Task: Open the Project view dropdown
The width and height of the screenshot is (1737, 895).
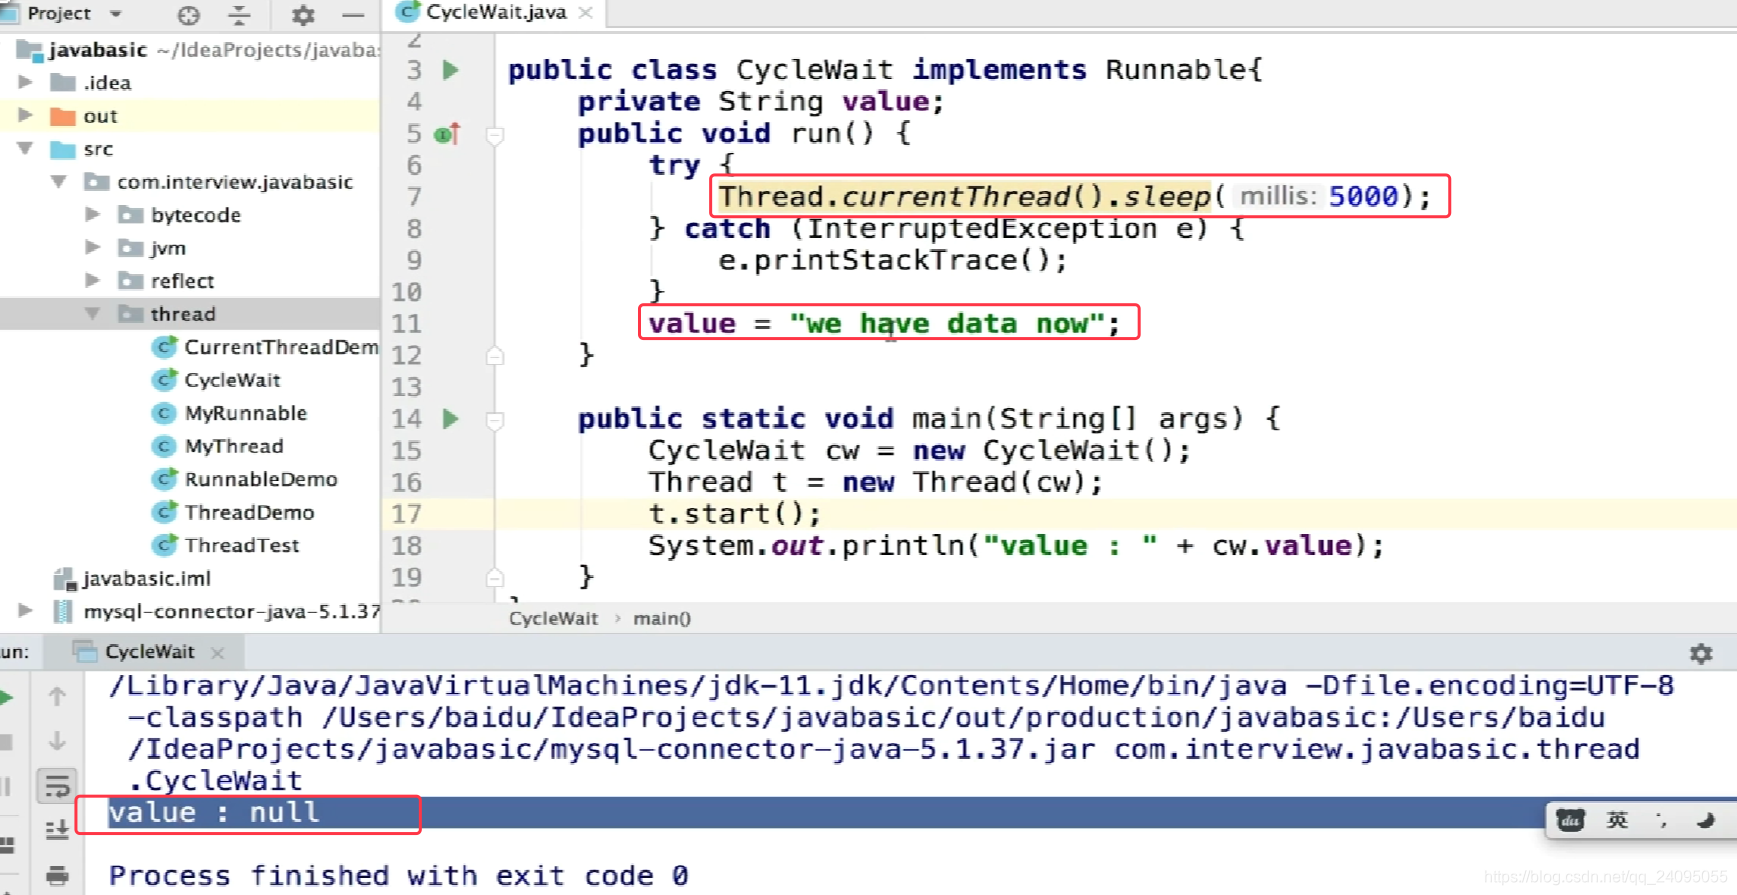Action: [116, 14]
